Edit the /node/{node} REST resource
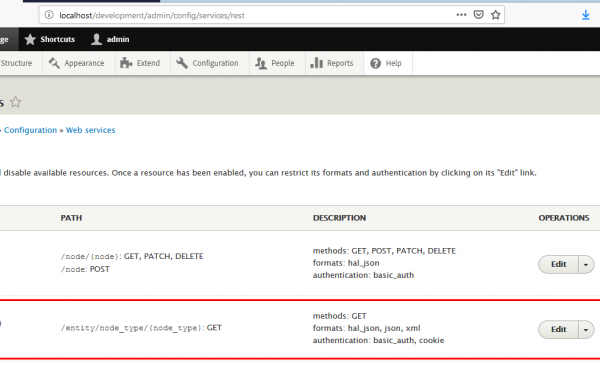The height and width of the screenshot is (365, 600). (558, 264)
